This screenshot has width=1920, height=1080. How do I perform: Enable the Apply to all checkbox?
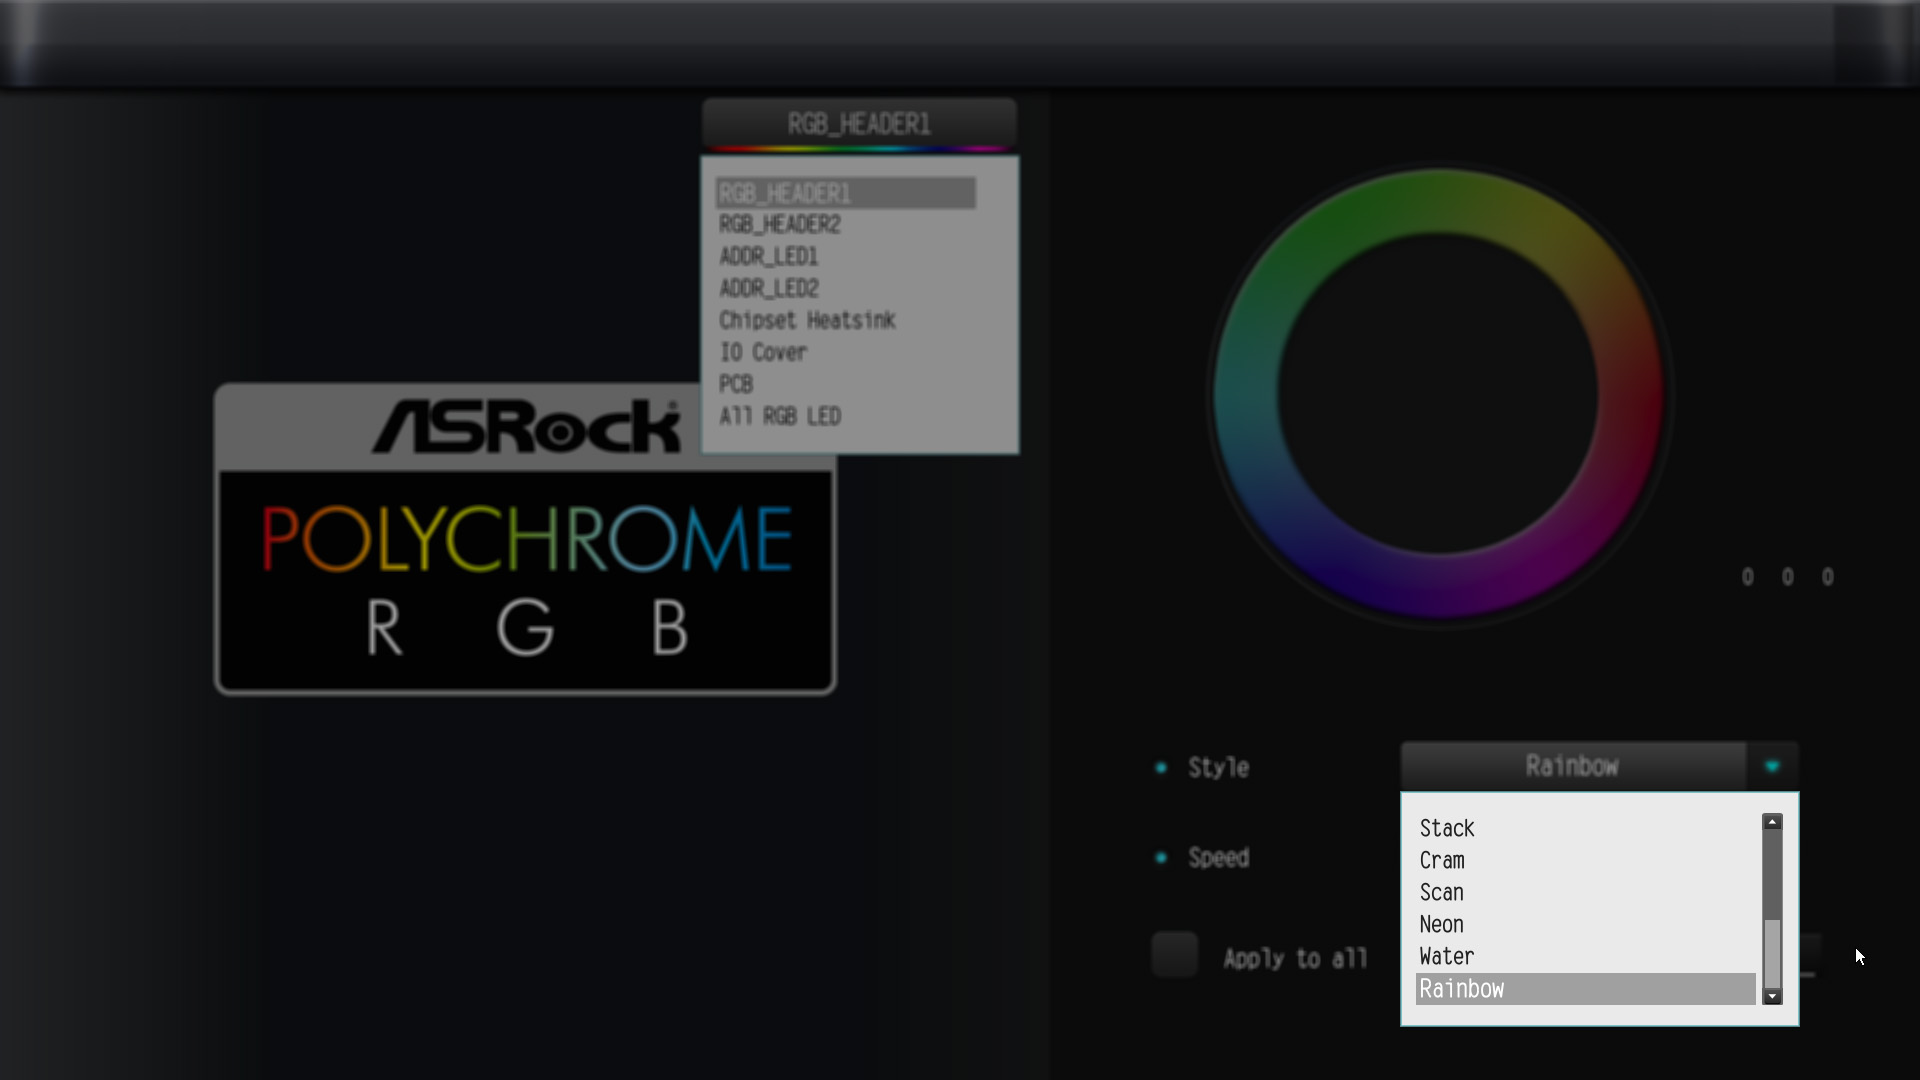click(x=1174, y=954)
